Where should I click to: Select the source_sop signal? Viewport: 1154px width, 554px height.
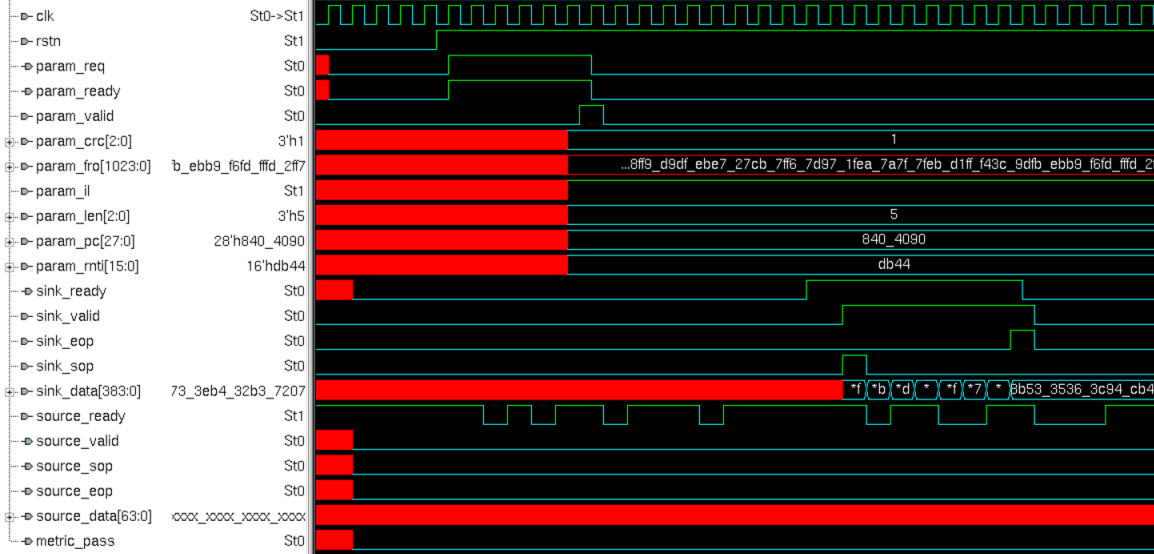pos(74,466)
